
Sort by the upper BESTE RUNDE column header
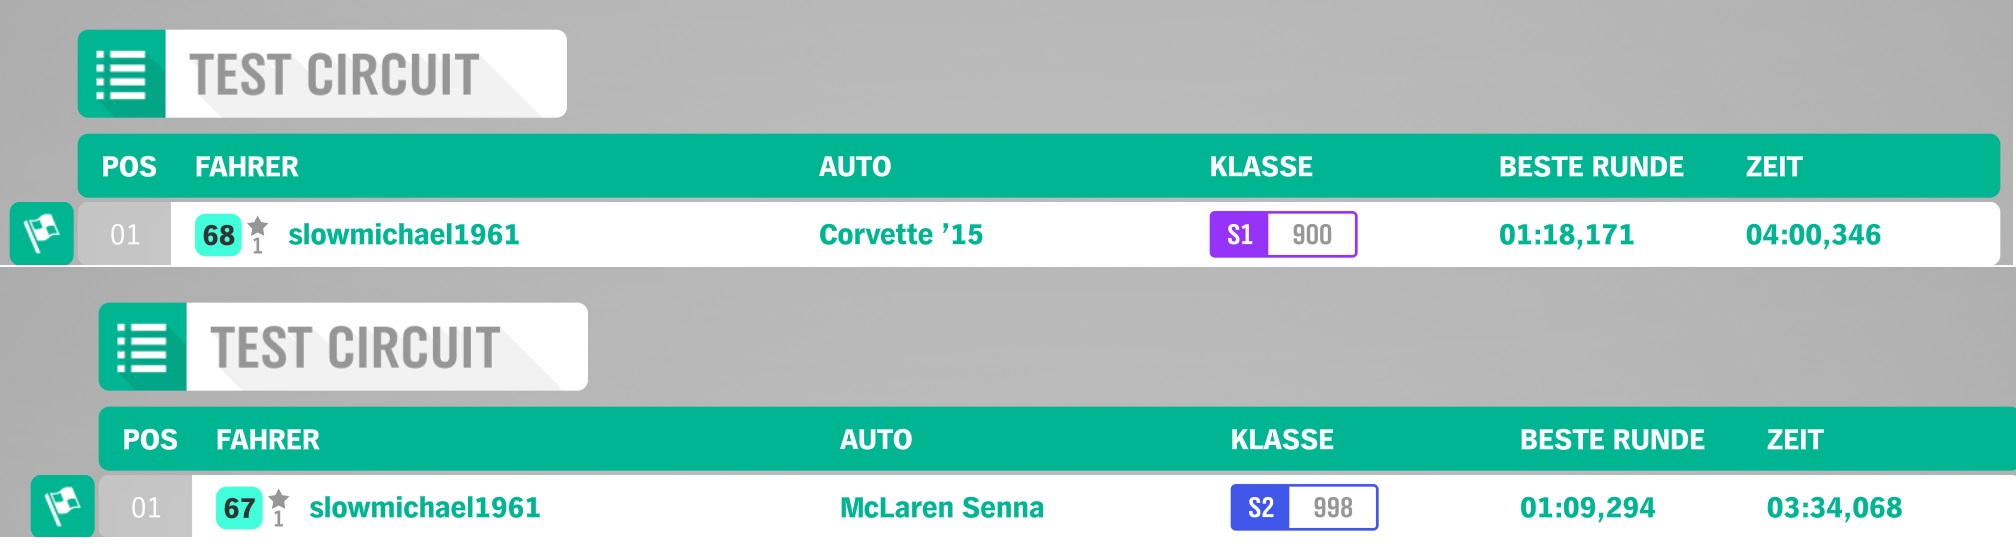point(1591,167)
